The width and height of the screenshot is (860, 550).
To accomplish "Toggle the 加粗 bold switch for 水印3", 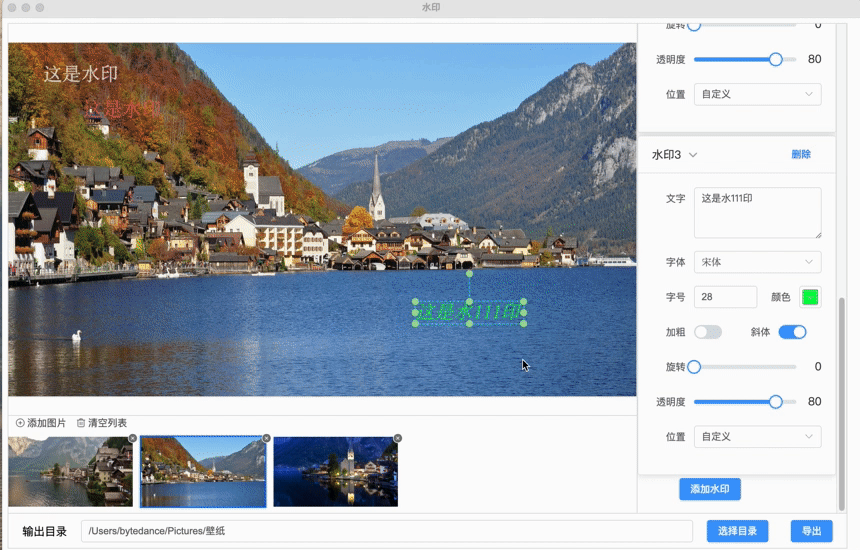I will tap(708, 332).
